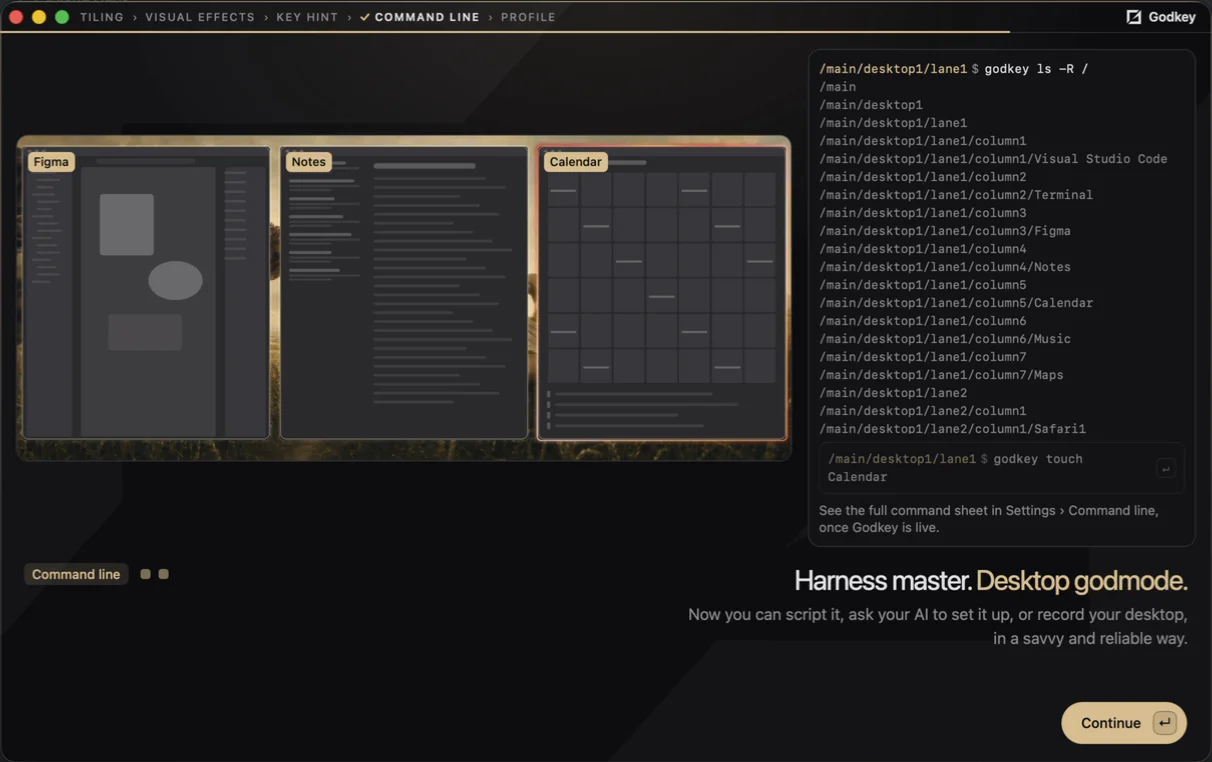Select the Calendar window thumbnail
The image size is (1212, 762).
tap(662, 293)
